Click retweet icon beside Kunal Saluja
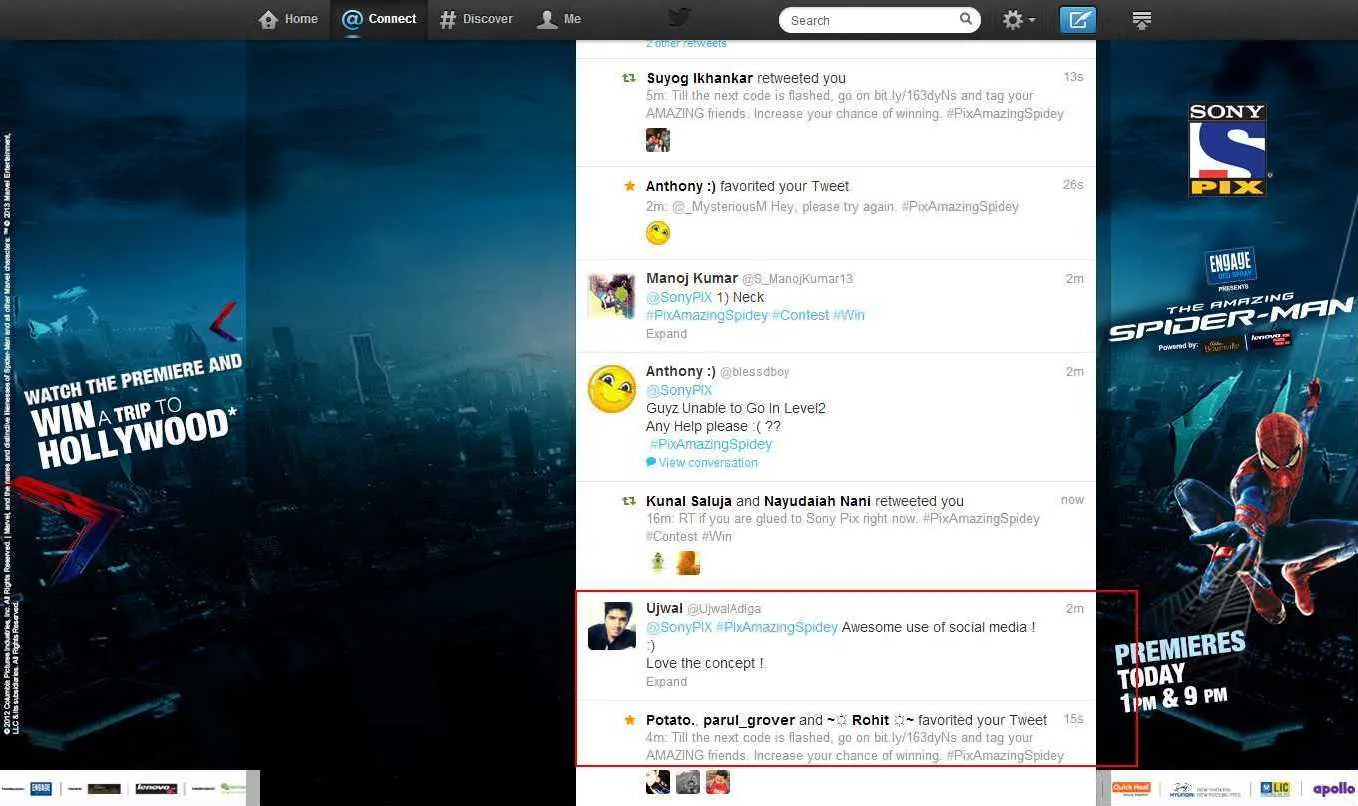Screen dimensions: 1358x806 pos(629,501)
